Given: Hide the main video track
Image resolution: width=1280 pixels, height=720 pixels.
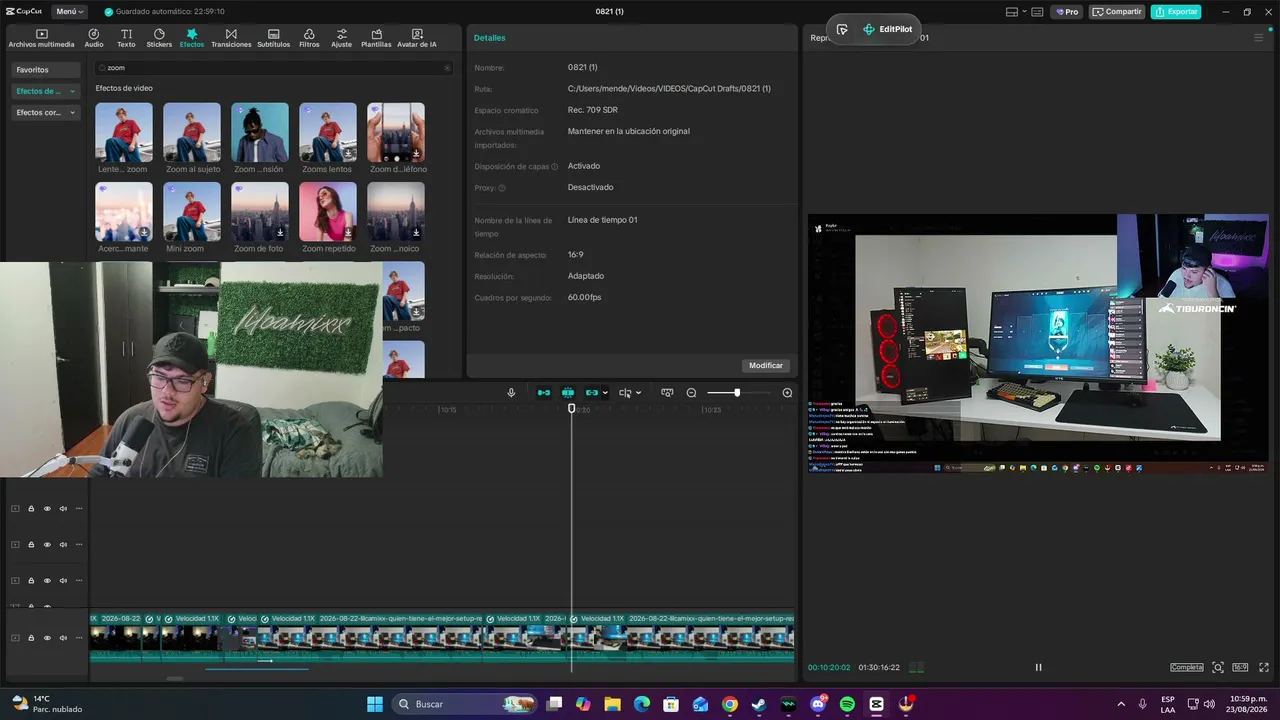Looking at the screenshot, I should 47,638.
